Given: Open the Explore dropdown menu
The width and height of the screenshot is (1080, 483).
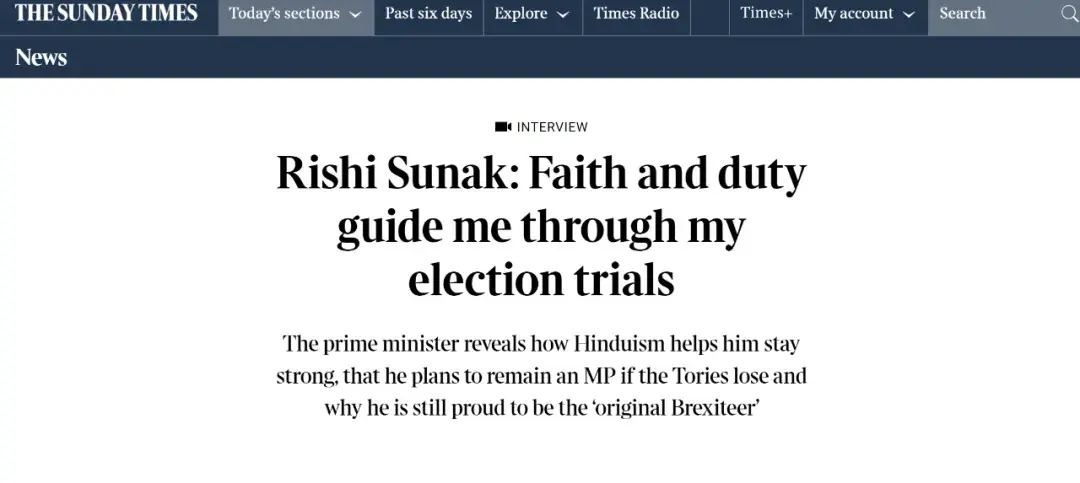Looking at the screenshot, I should click(x=531, y=15).
